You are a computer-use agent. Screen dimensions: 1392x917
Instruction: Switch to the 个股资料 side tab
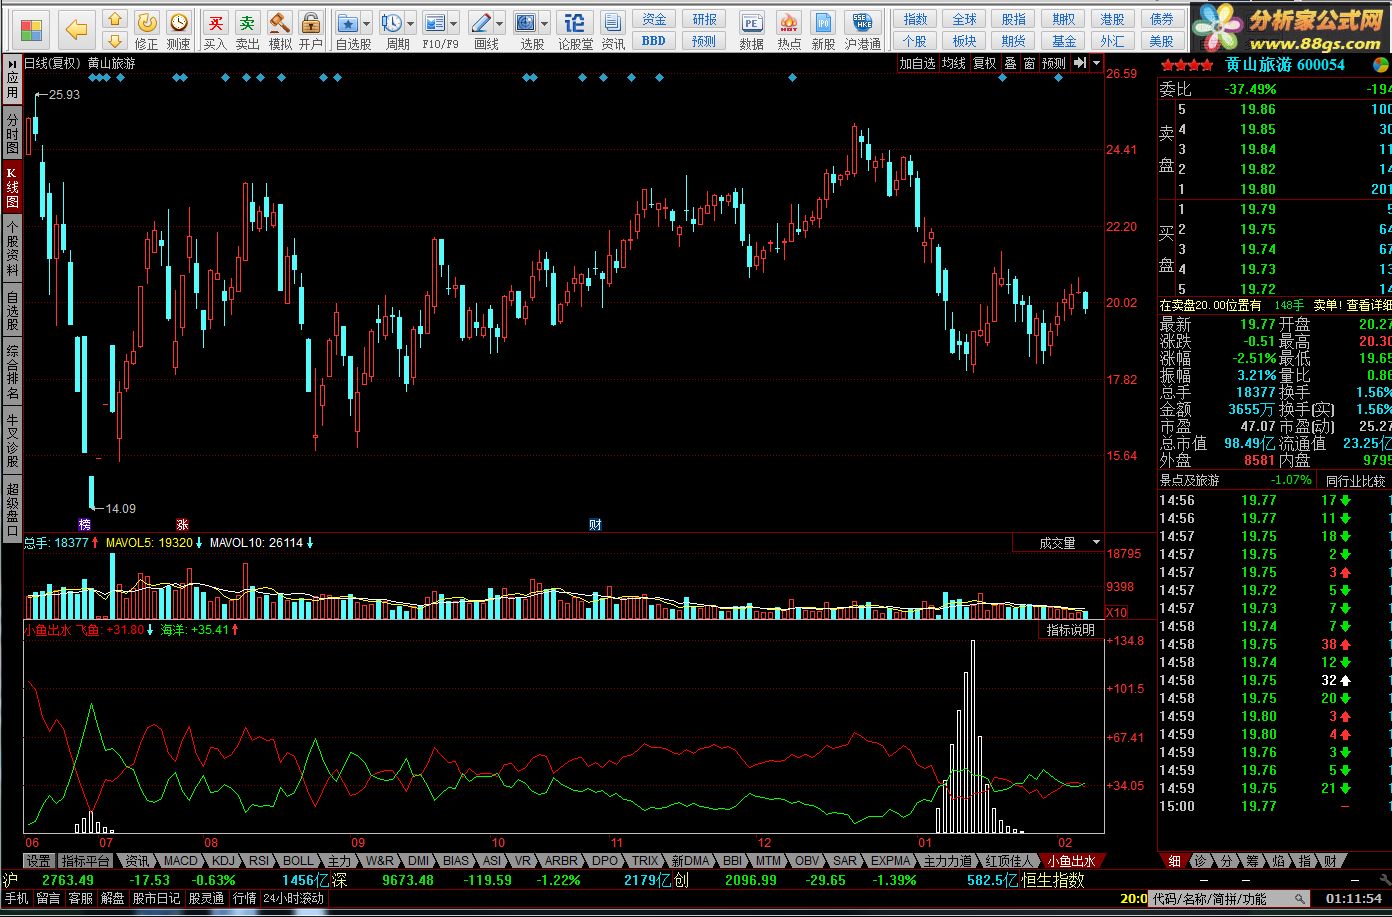(x=12, y=247)
